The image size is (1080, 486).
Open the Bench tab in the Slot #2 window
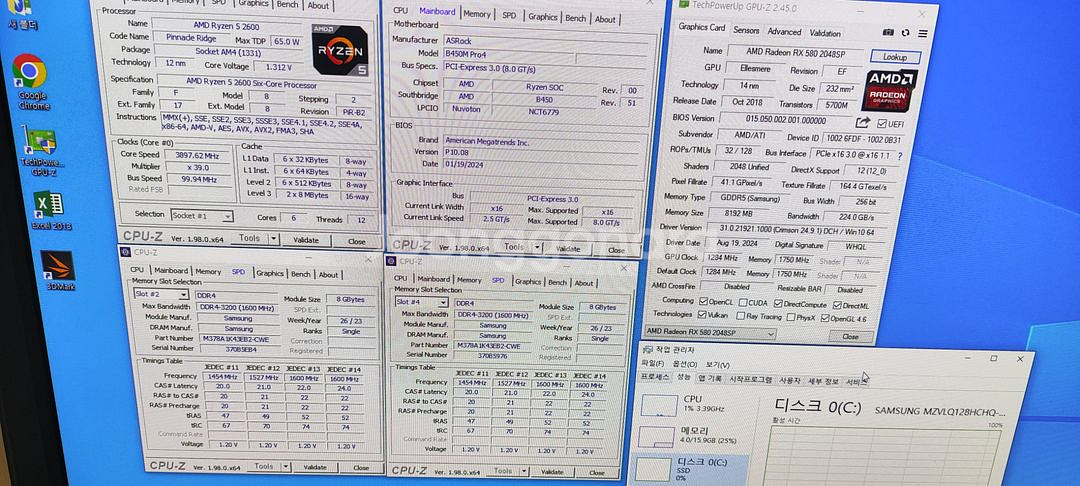coord(300,274)
